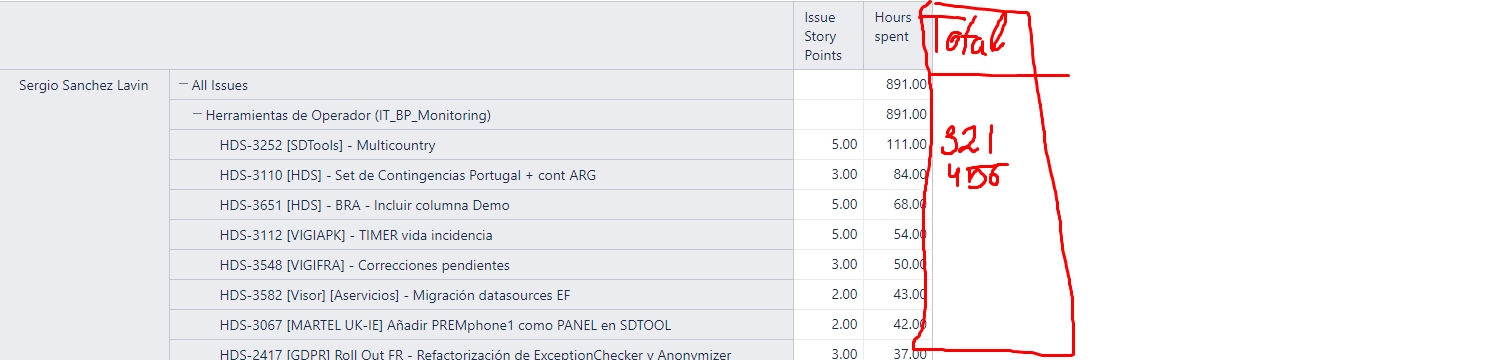Click the Issue Story Points column header
1491x360 pixels.
[828, 36]
